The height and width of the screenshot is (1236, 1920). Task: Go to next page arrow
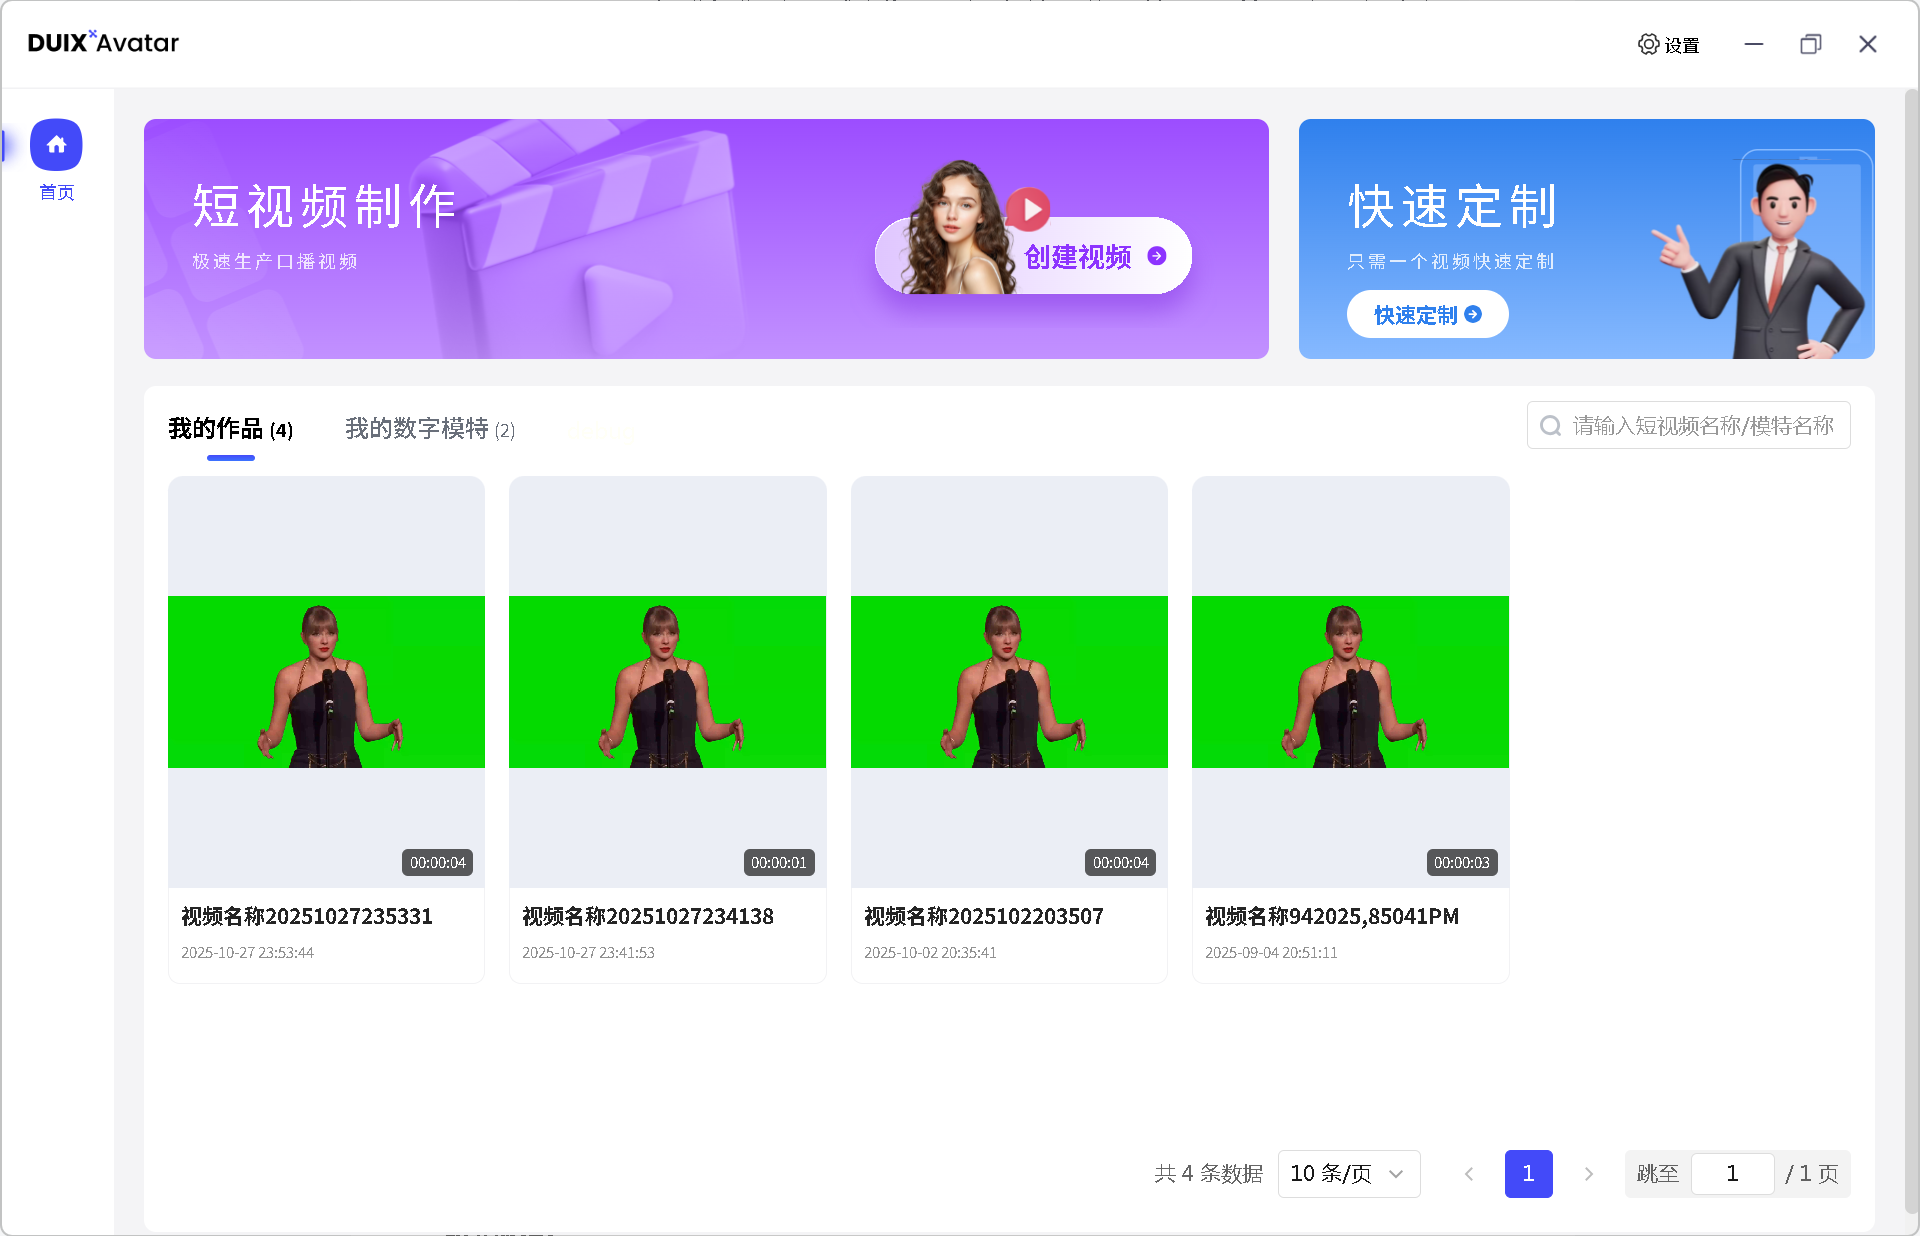1588,1174
